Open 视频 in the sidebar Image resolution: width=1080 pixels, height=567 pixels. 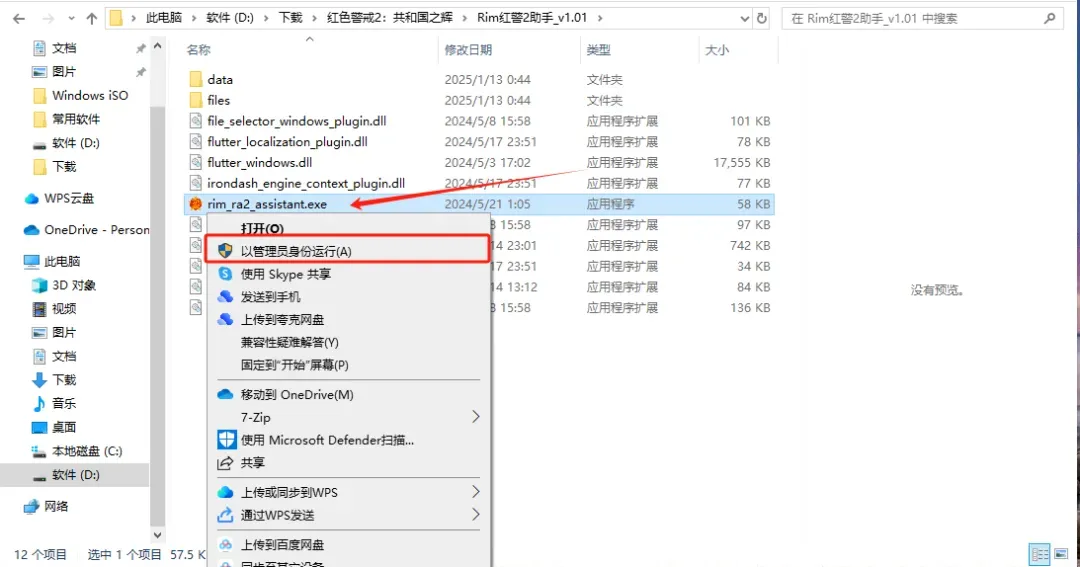tap(64, 308)
